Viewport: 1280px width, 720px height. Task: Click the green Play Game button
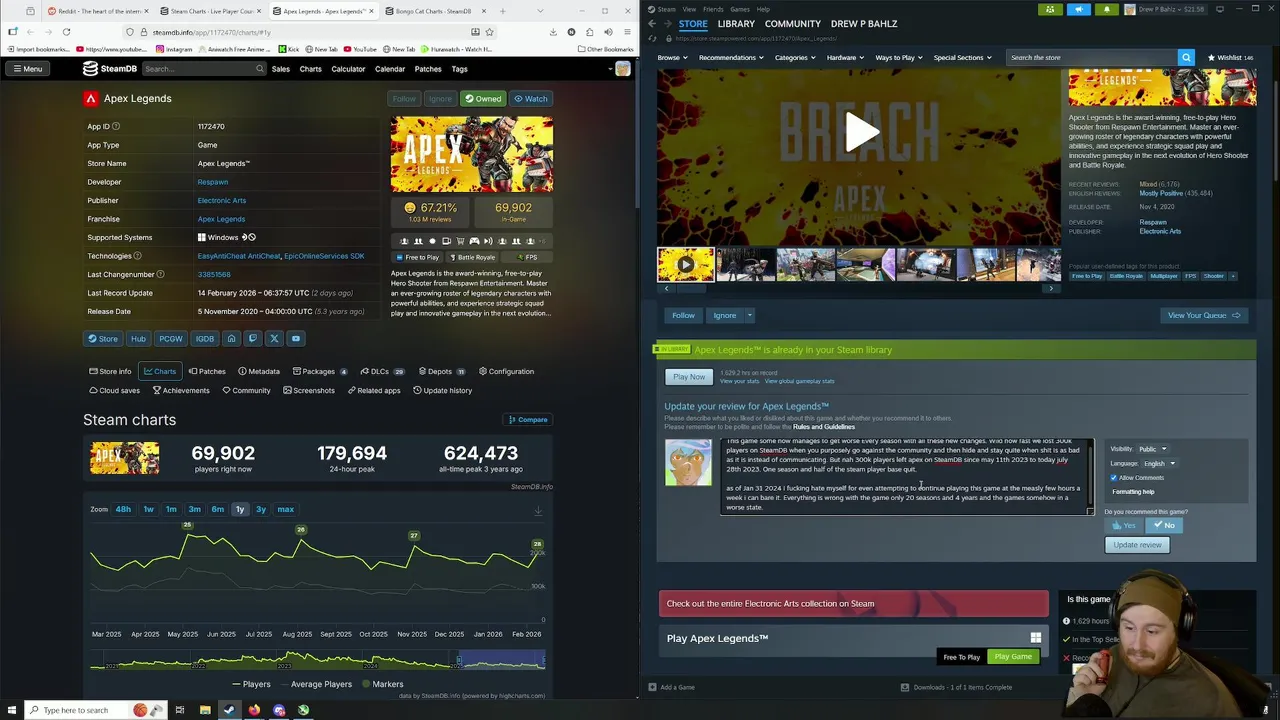[x=1012, y=657]
